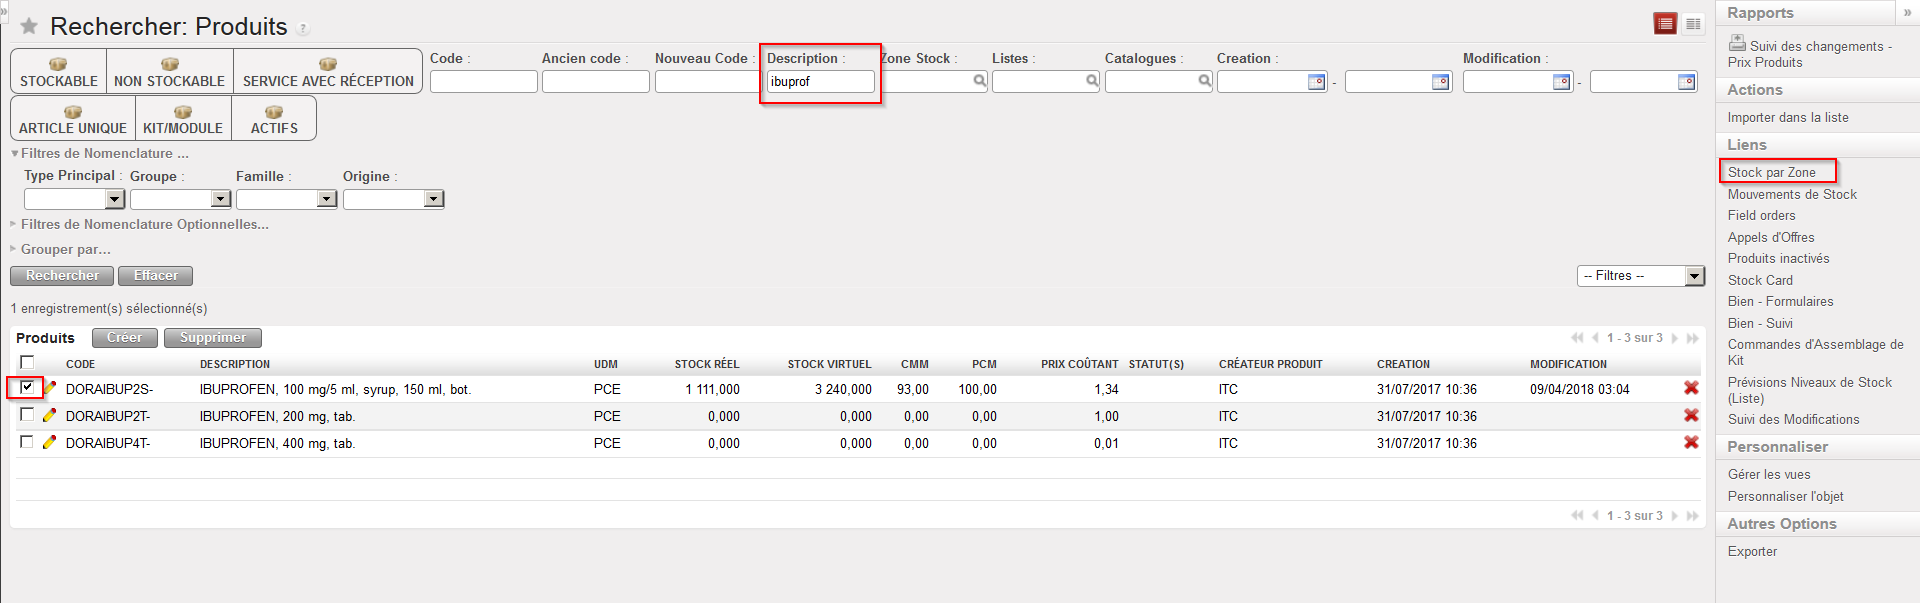The width and height of the screenshot is (1920, 603).
Task: Select the KIT/MODULE filter
Action: (x=183, y=119)
